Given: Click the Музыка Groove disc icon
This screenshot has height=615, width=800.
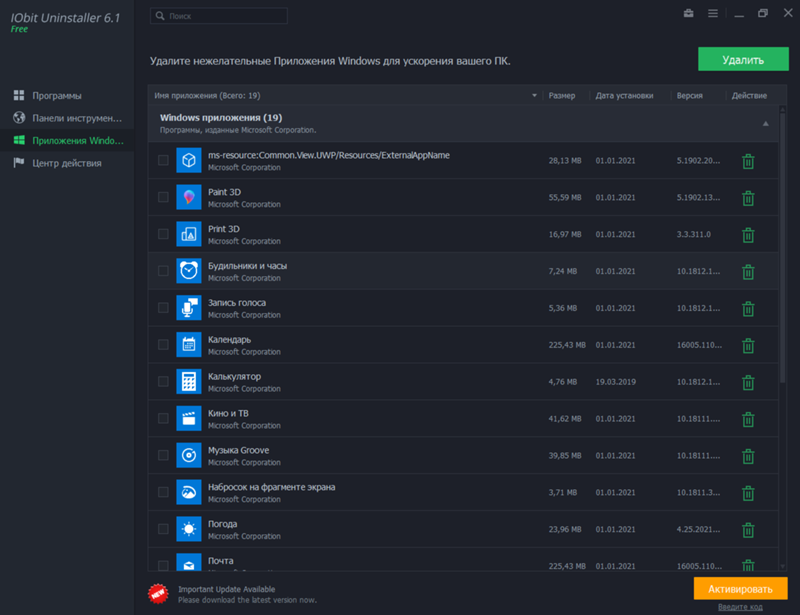Looking at the screenshot, I should (189, 455).
